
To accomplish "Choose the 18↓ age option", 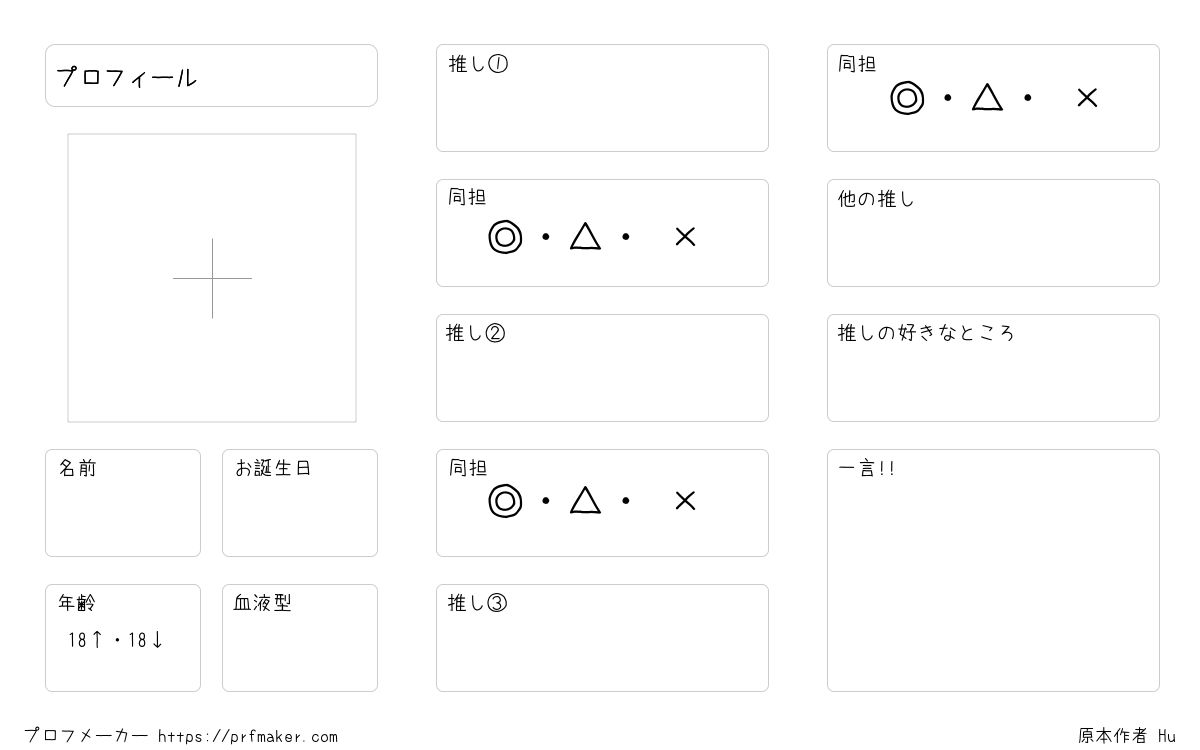I will (x=145, y=640).
